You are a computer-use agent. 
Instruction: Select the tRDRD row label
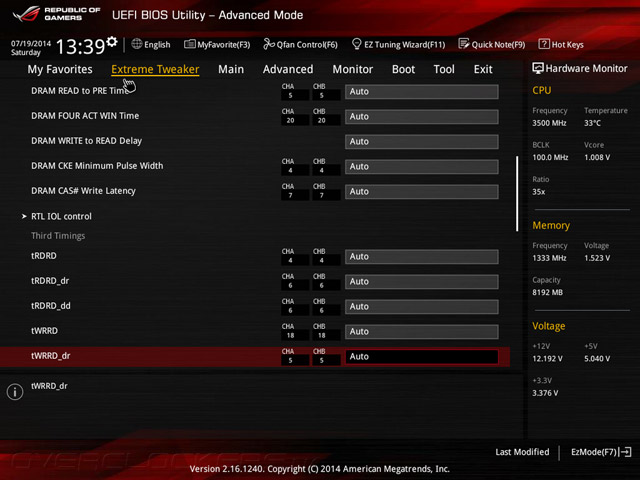tap(44, 256)
